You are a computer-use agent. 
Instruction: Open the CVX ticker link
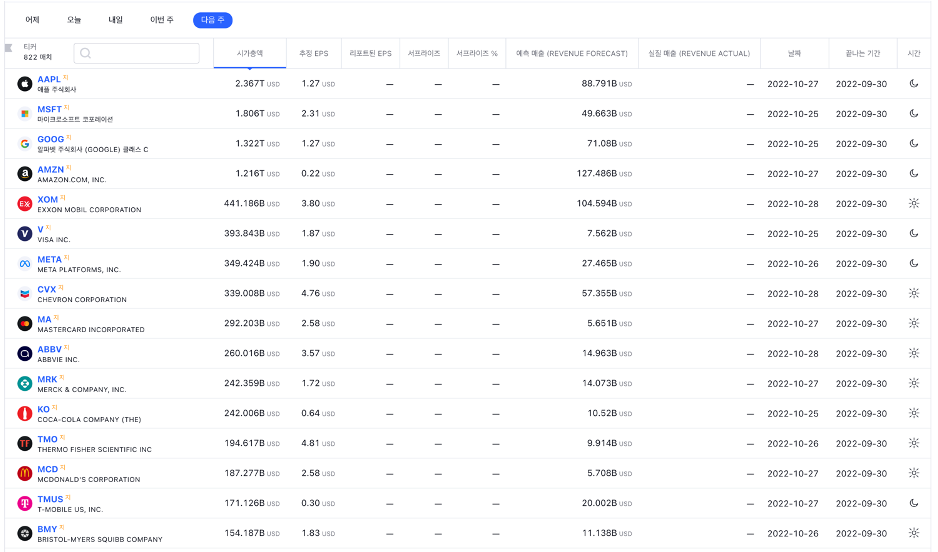[47, 289]
